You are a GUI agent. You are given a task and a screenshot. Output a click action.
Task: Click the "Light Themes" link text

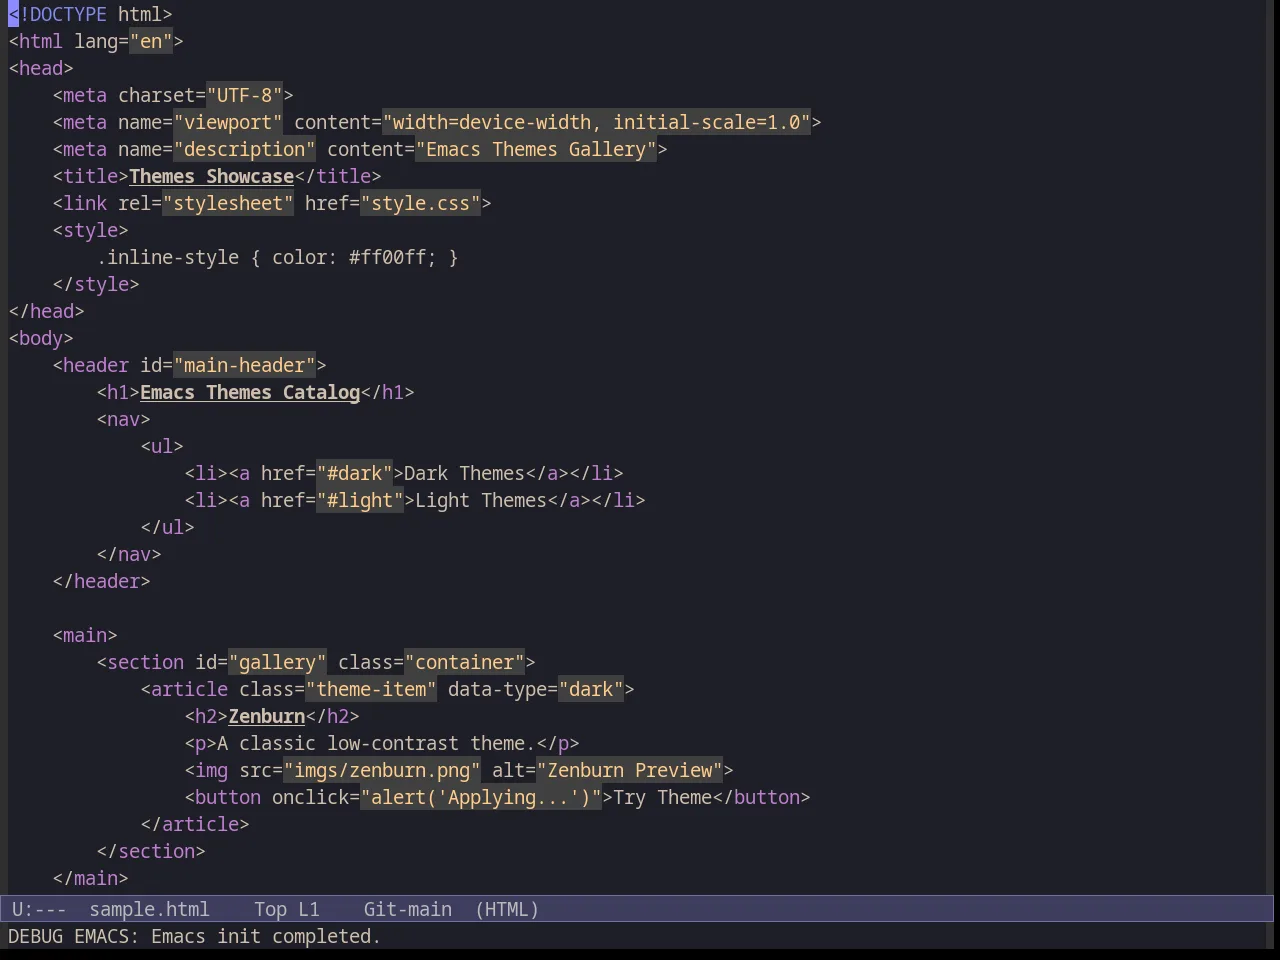[x=481, y=500]
